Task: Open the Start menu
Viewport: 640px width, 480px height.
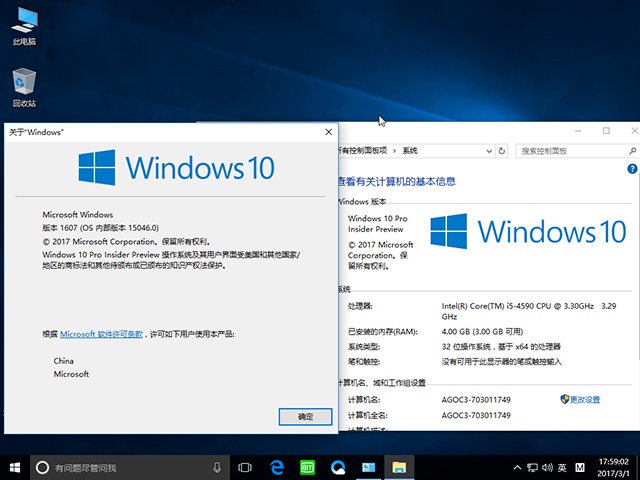Action: [15, 467]
